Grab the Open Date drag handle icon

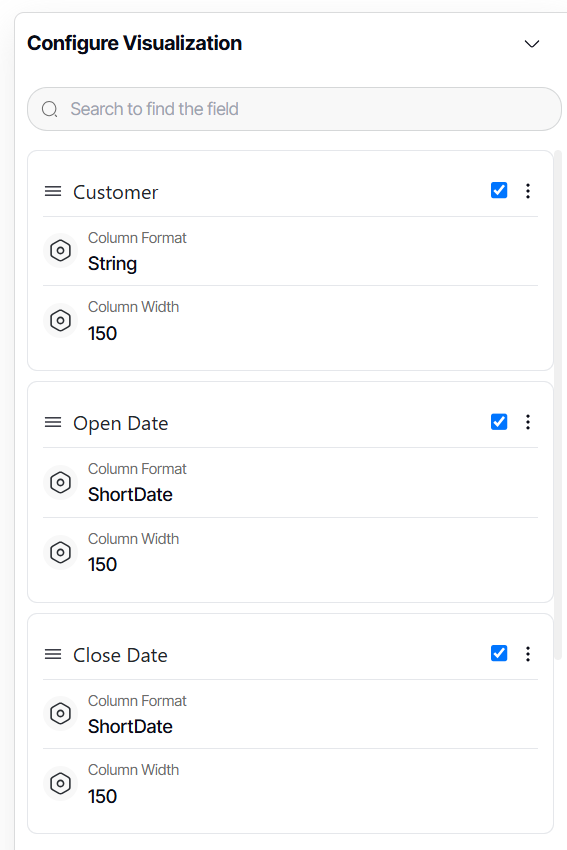[x=53, y=422]
